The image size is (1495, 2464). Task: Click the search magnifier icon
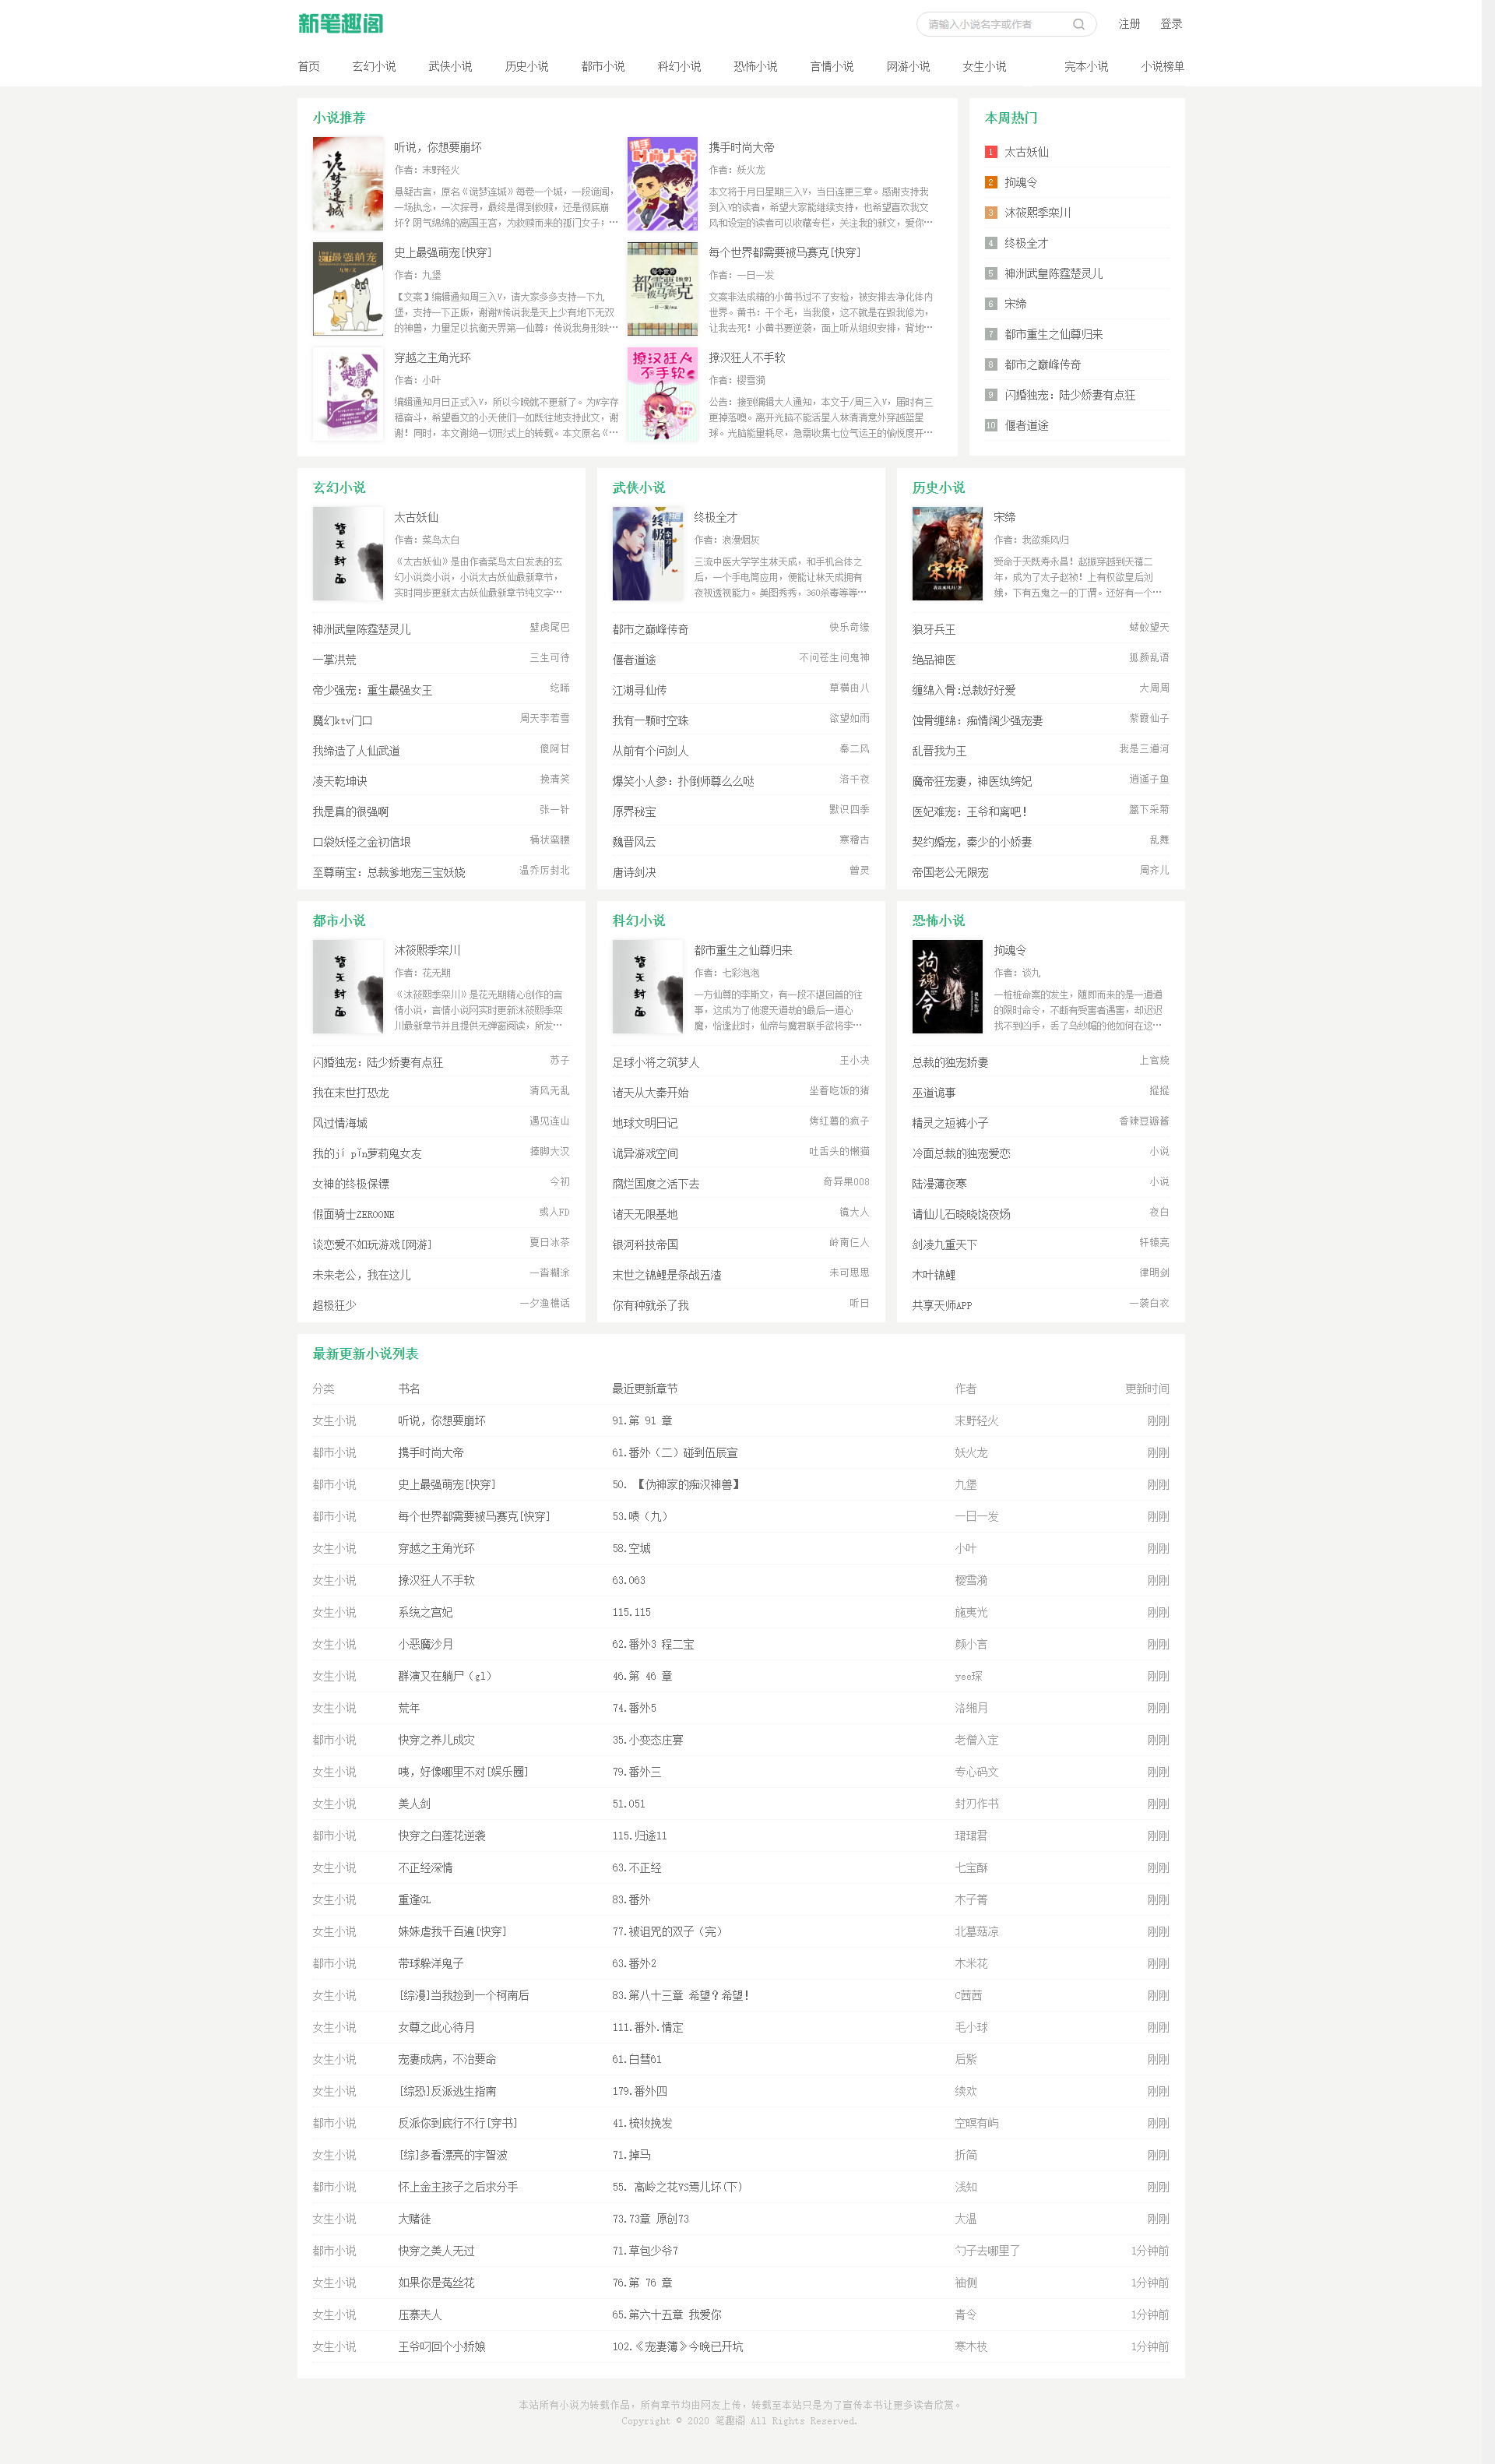pyautogui.click(x=1078, y=24)
